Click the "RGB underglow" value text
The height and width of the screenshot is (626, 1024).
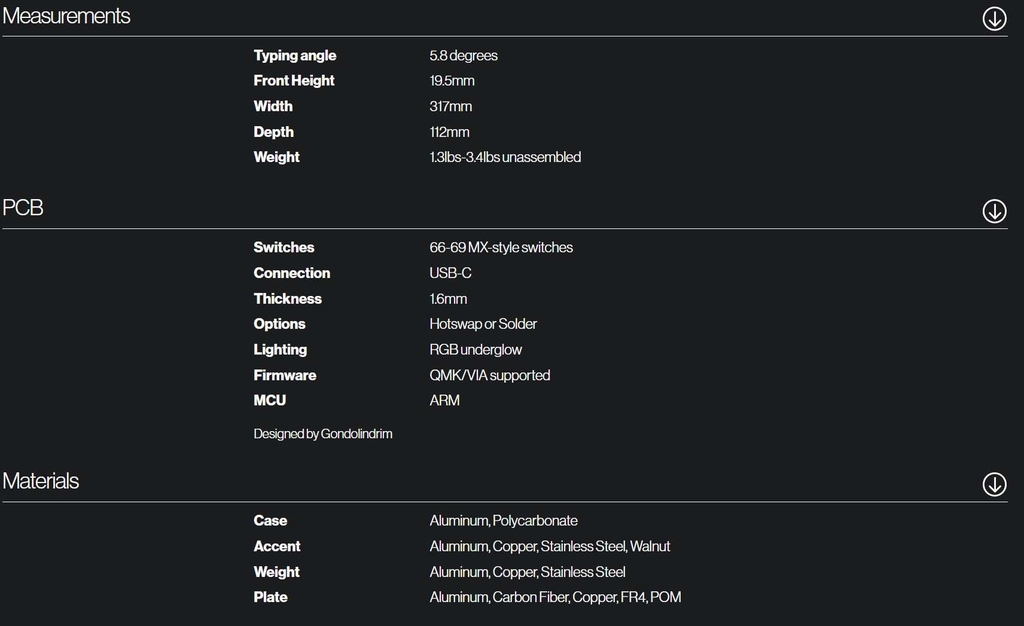(476, 350)
